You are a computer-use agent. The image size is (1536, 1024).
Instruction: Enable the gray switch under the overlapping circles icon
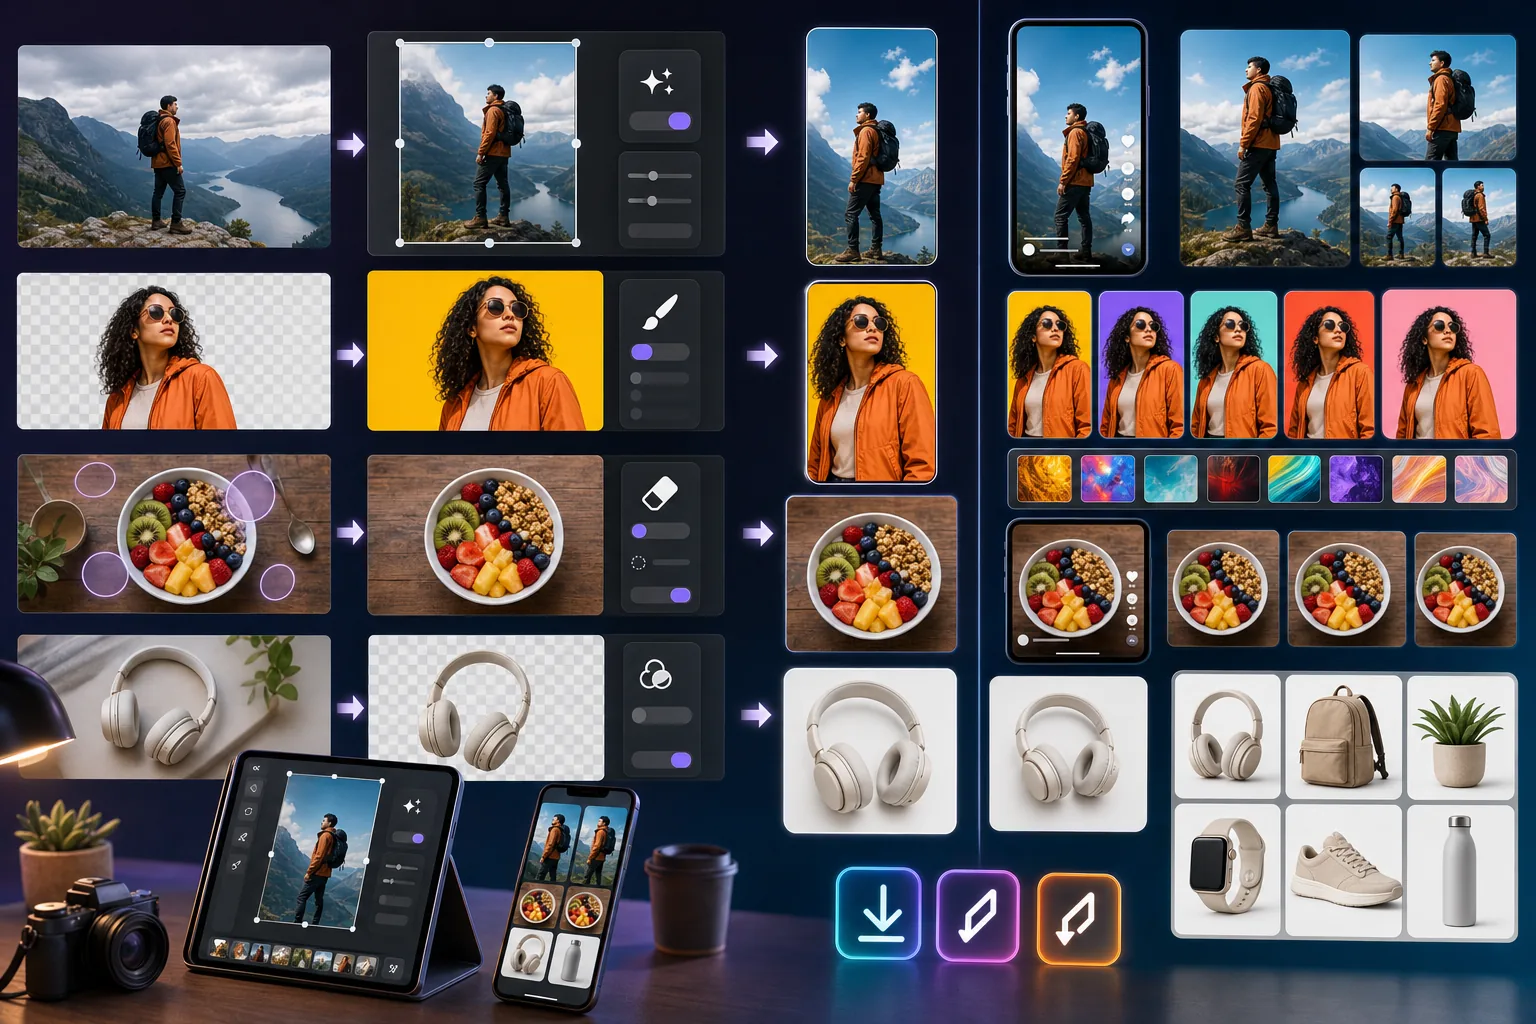click(x=661, y=715)
